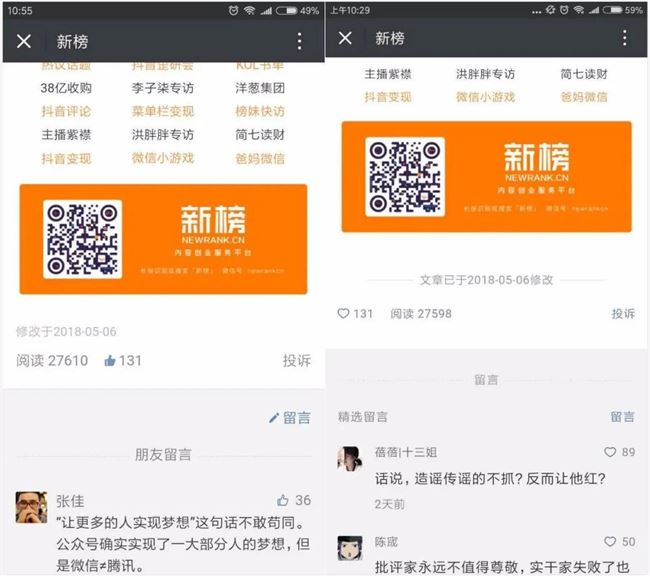Screen dimensions: 650x576
Task: Open the 38亿收购 link
Action: 66,88
